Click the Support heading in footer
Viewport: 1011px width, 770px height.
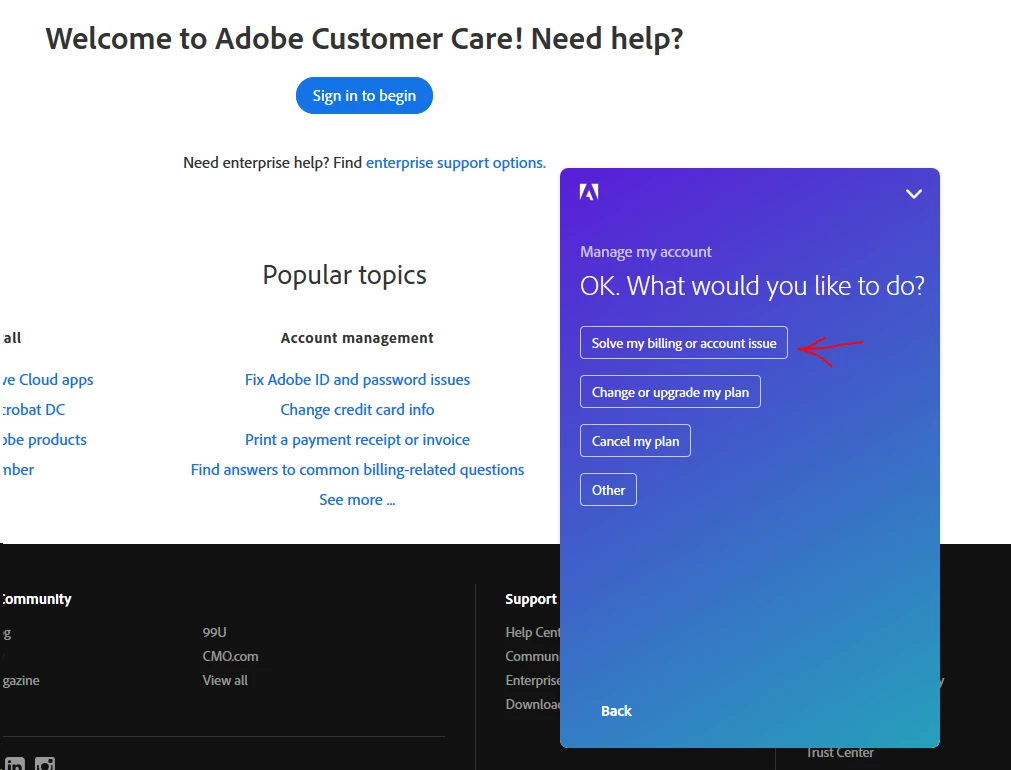pyautogui.click(x=531, y=599)
